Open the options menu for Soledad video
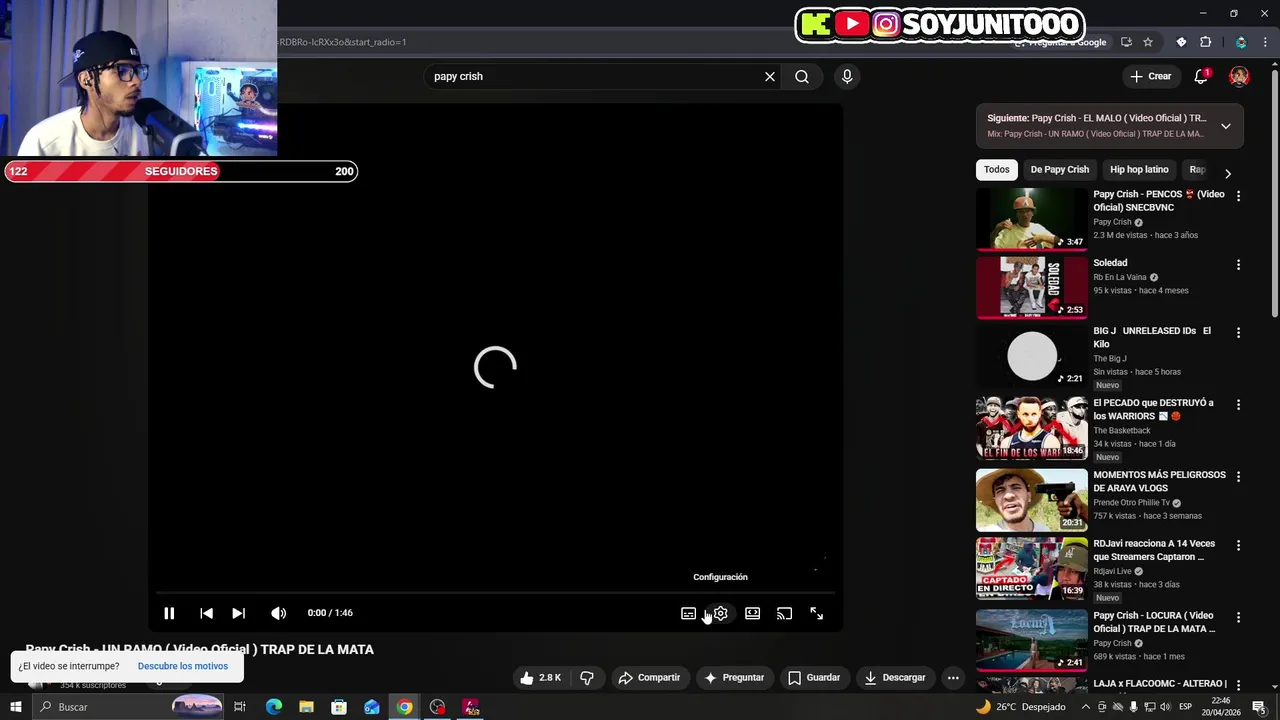Screen dimensions: 1280x720 point(1238,265)
